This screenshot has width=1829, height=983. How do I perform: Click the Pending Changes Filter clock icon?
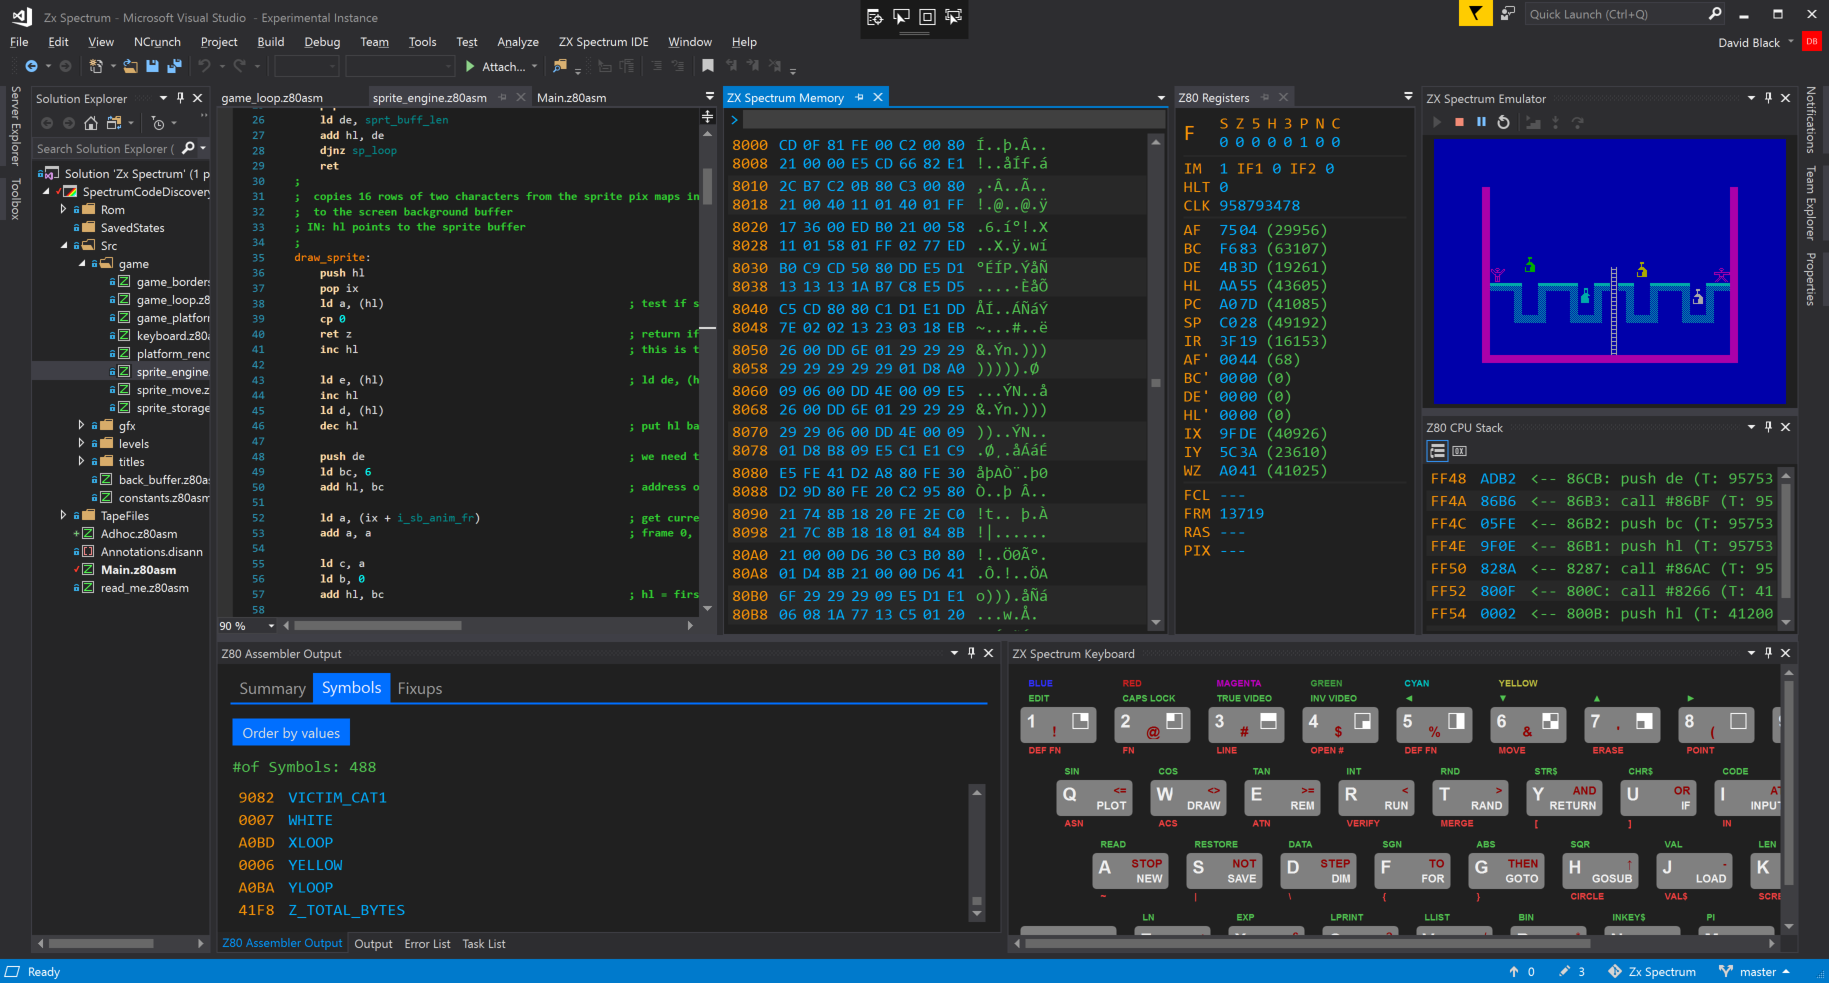tap(158, 123)
